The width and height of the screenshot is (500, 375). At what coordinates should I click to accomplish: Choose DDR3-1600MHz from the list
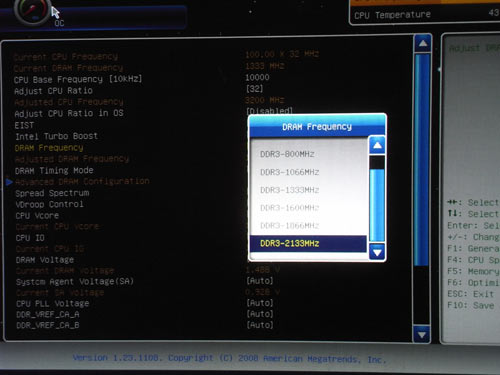[x=290, y=208]
